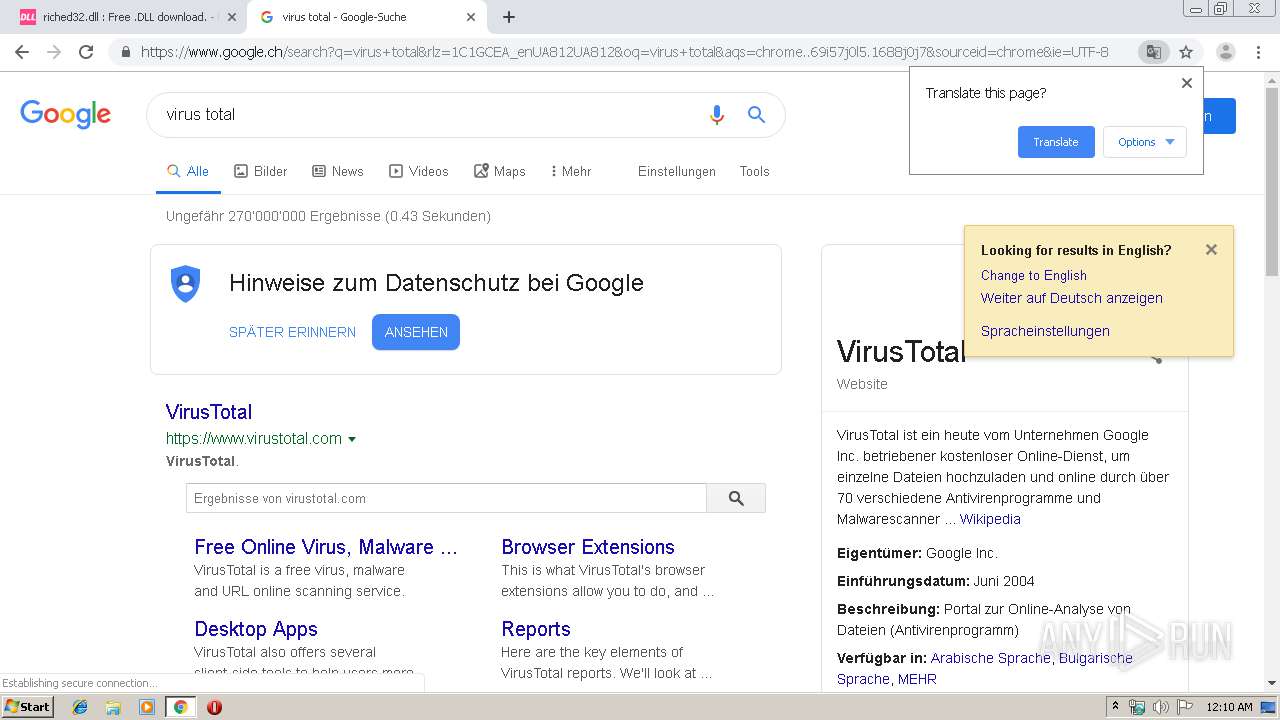Open Einstellungen search settings
Viewport: 1280px width, 720px height.
(x=677, y=171)
